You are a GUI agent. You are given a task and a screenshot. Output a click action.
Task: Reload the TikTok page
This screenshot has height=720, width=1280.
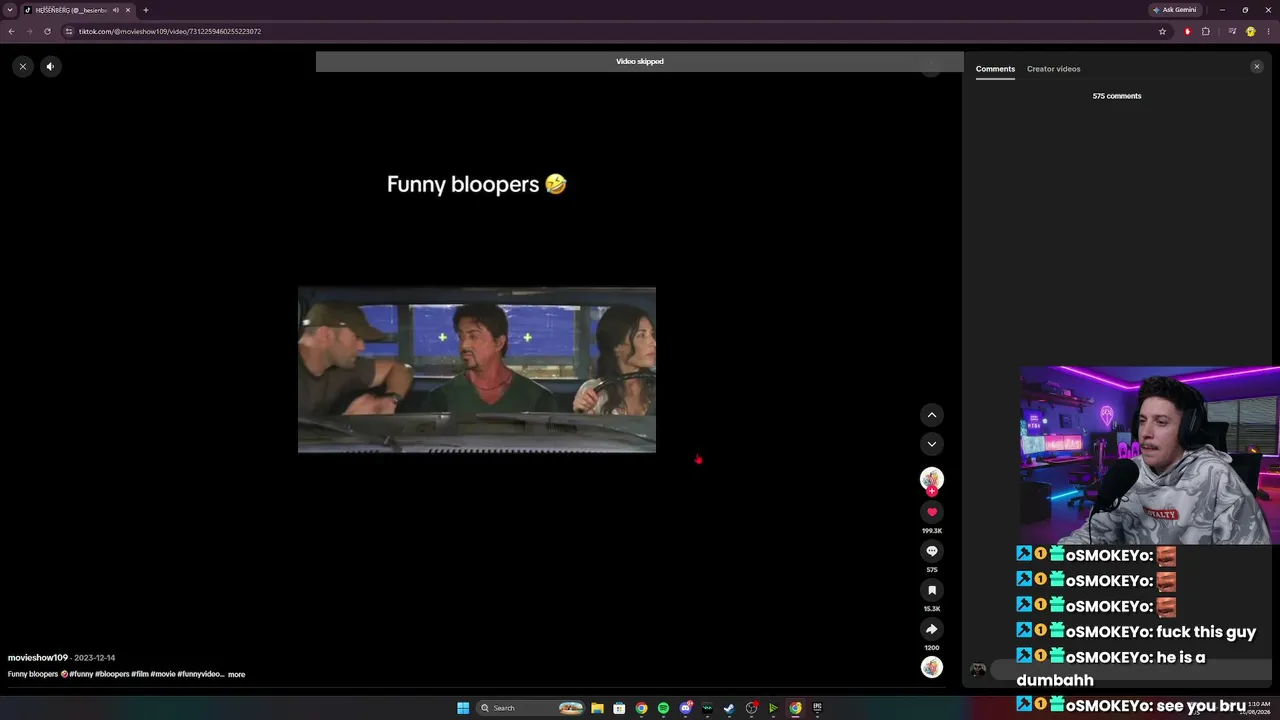tap(47, 31)
